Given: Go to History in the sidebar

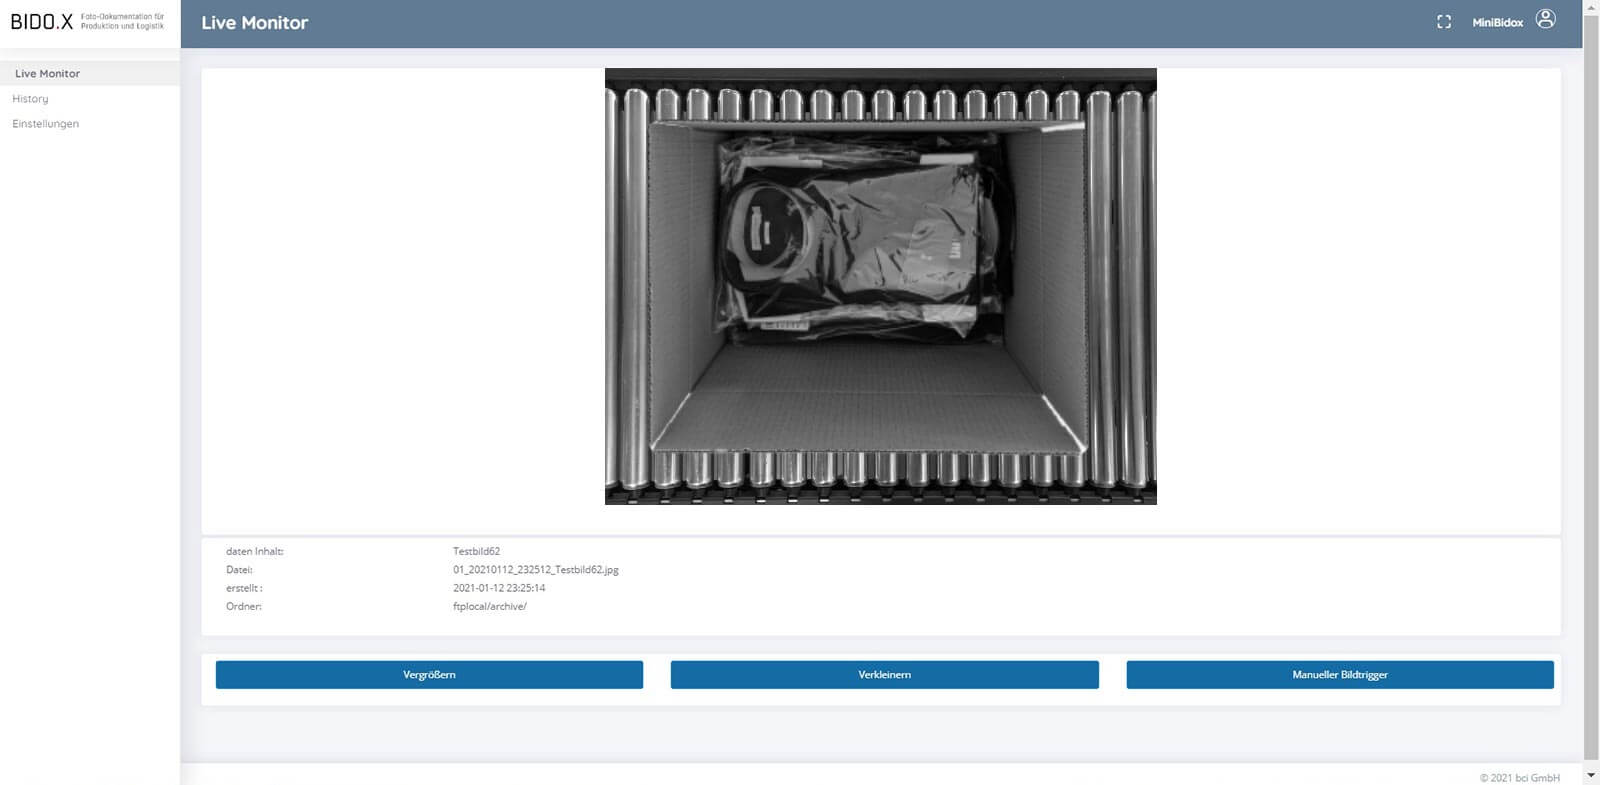Looking at the screenshot, I should click(30, 99).
